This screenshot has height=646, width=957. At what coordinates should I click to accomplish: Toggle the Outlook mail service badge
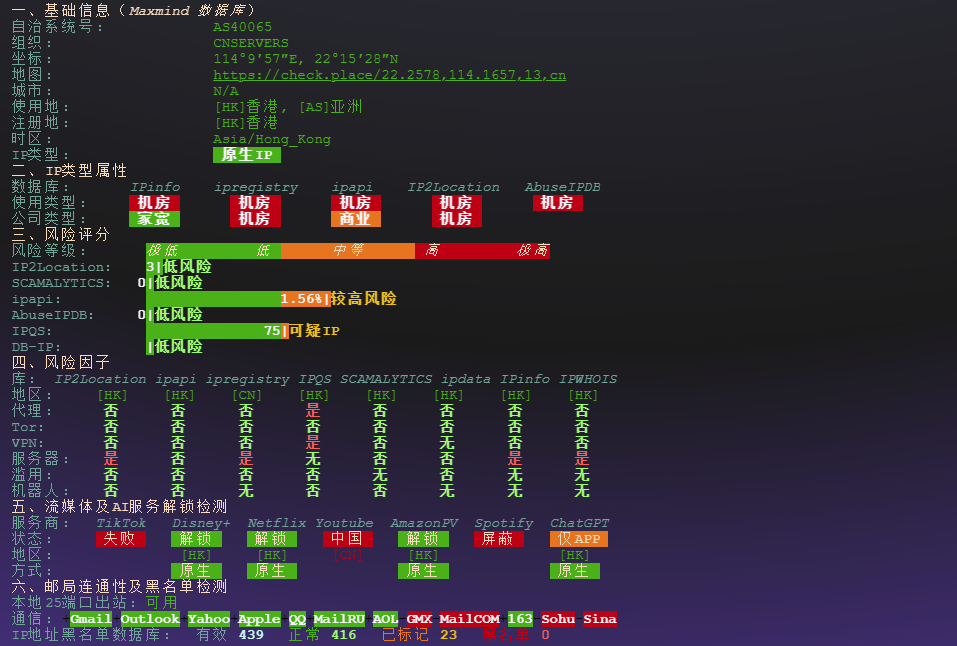(x=151, y=619)
